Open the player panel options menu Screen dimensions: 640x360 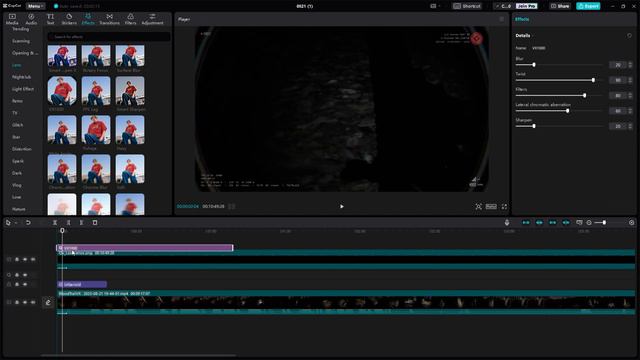tap(502, 19)
